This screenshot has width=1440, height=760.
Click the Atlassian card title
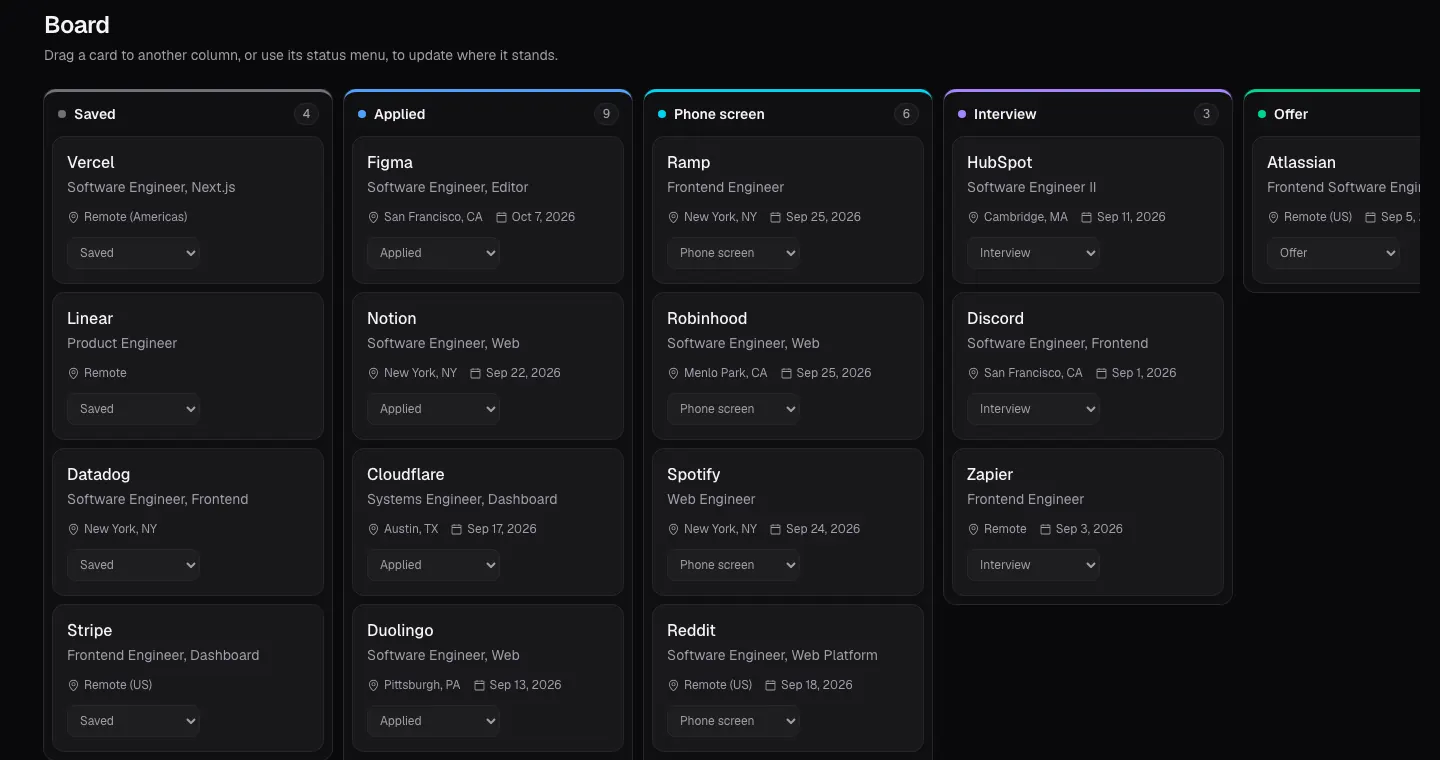(x=1301, y=162)
